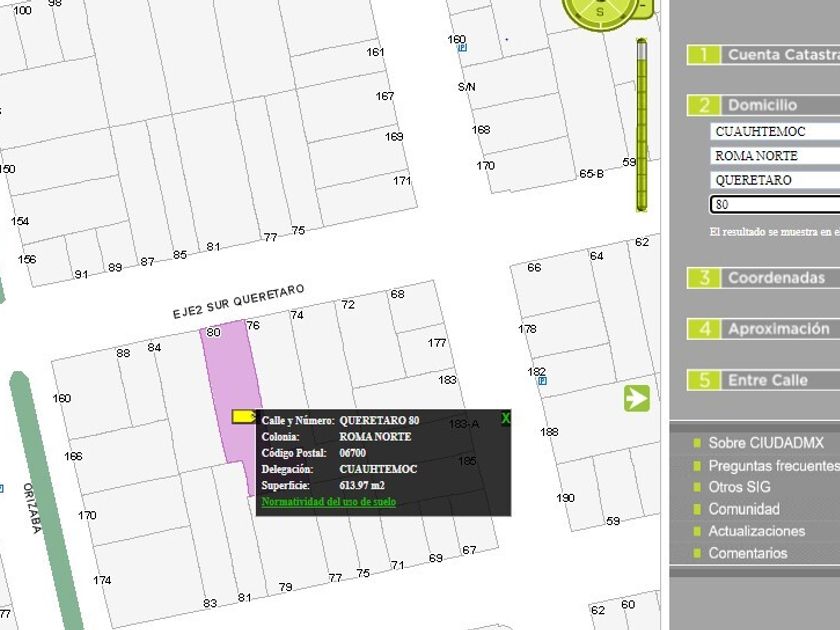Image resolution: width=840 pixels, height=630 pixels.
Task: Click parcel number 167 on the map
Action: pyautogui.click(x=385, y=96)
